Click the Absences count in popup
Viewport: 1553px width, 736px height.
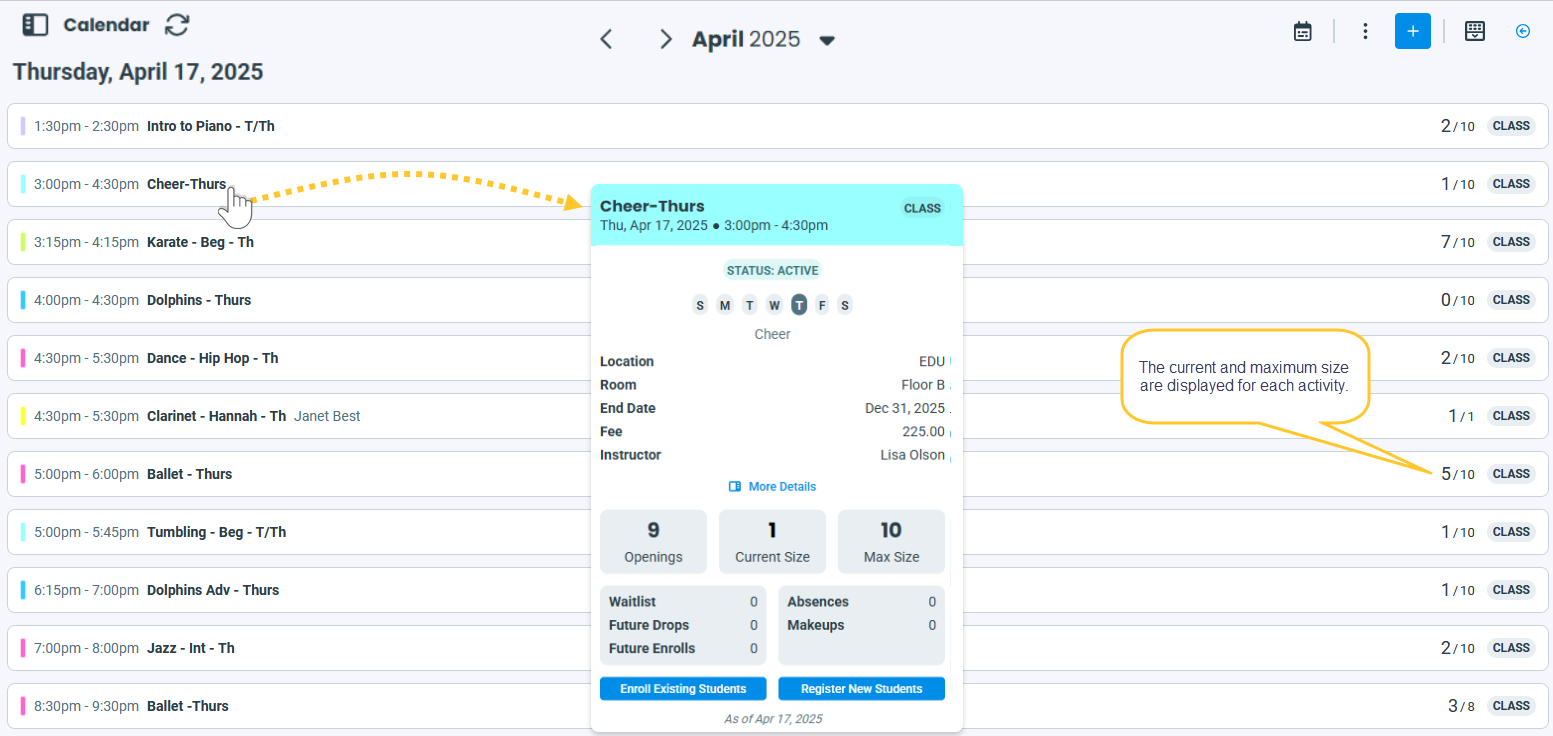click(x=932, y=602)
